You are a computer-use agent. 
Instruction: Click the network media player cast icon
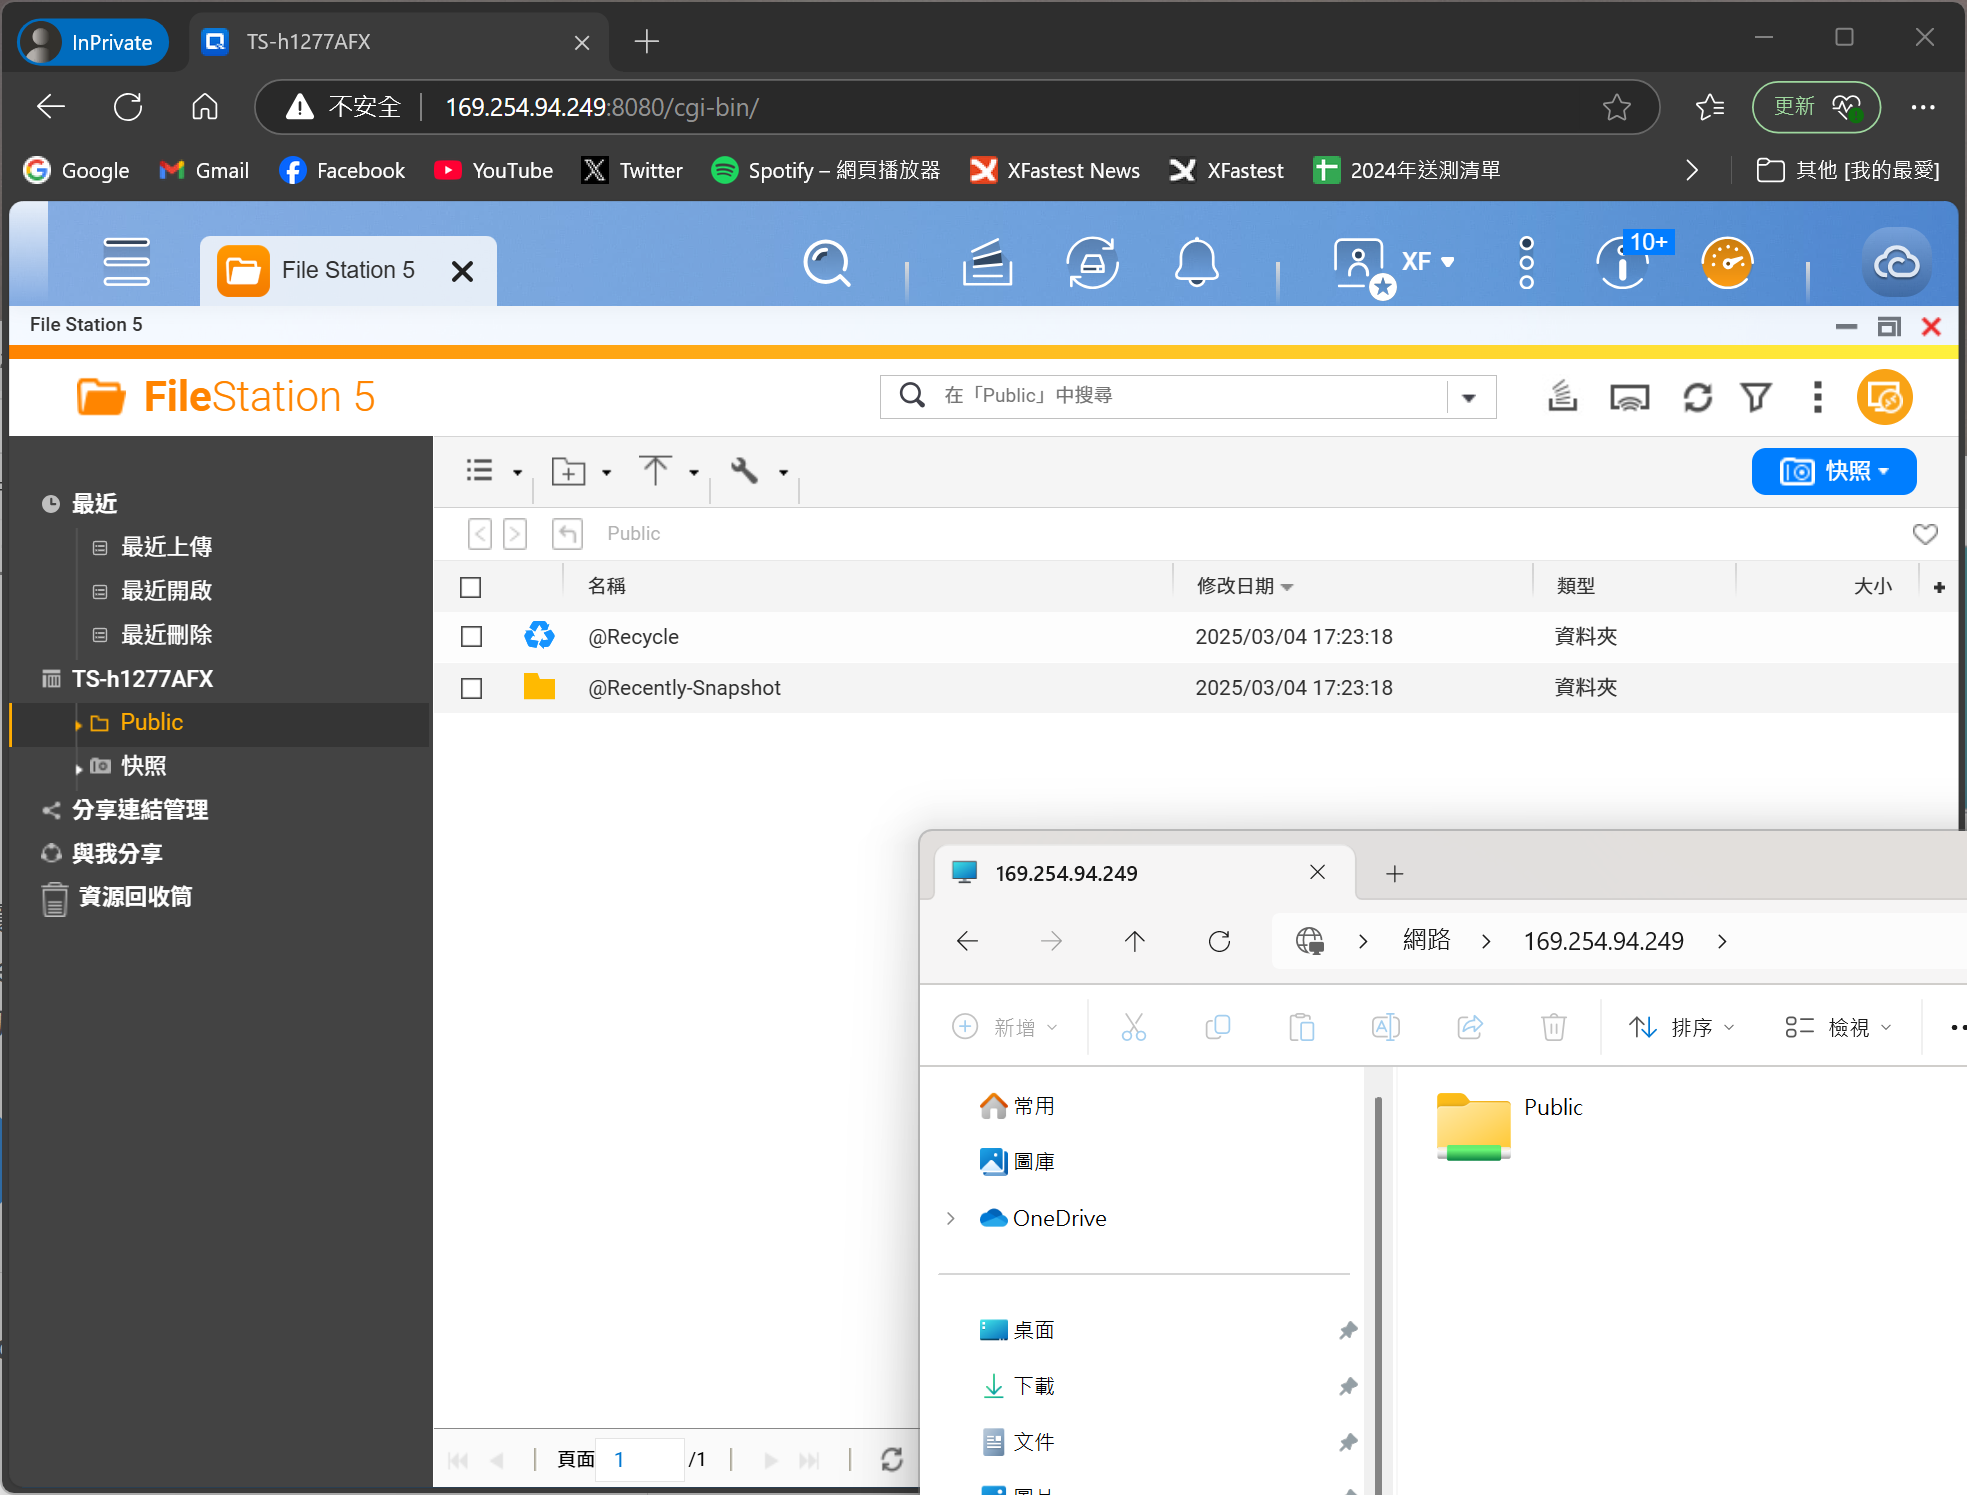[1629, 398]
